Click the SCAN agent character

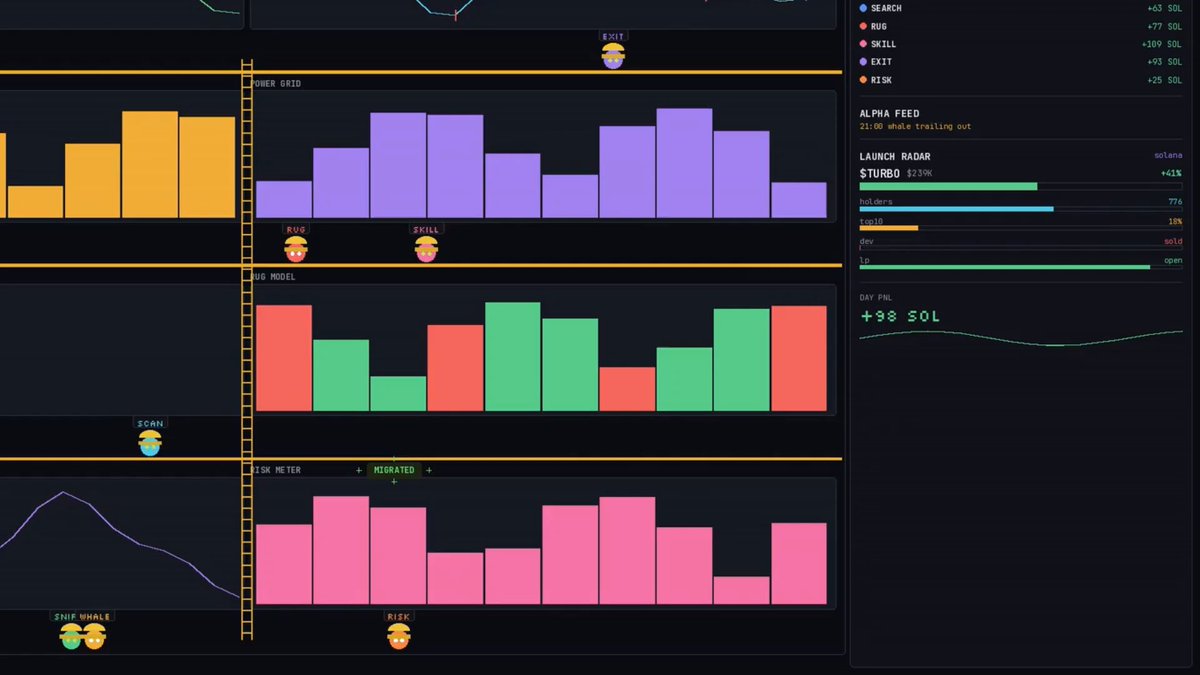(x=150, y=443)
